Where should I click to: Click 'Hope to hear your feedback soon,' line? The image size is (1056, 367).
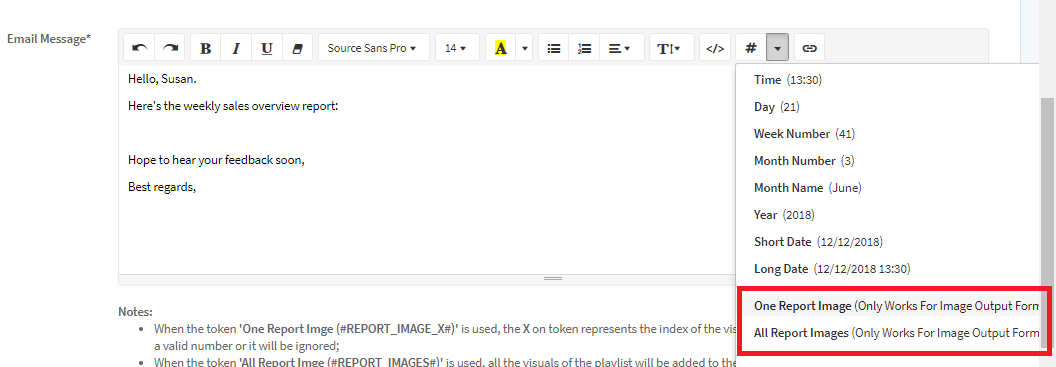216,161
